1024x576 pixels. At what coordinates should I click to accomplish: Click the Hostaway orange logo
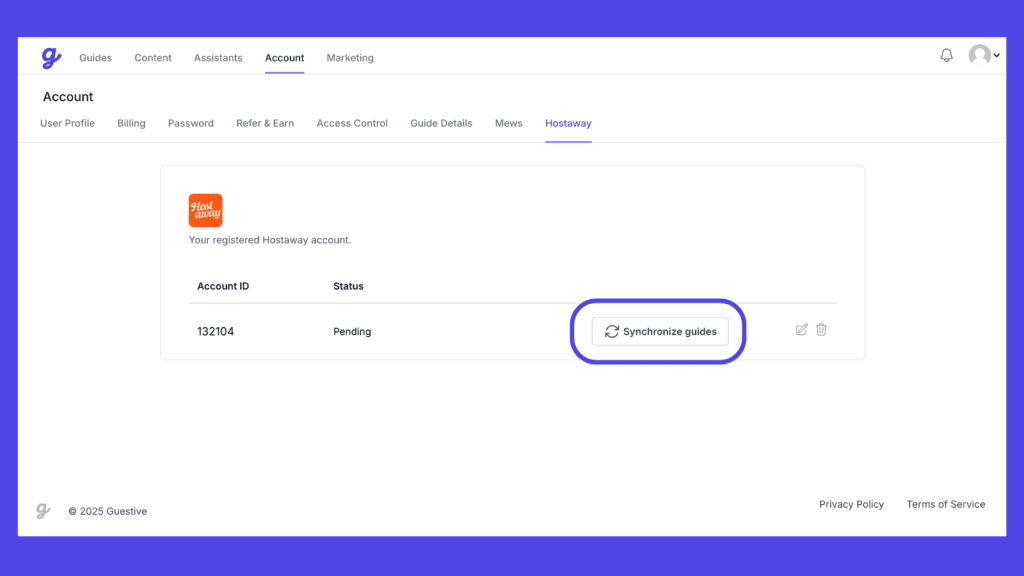(x=205, y=210)
